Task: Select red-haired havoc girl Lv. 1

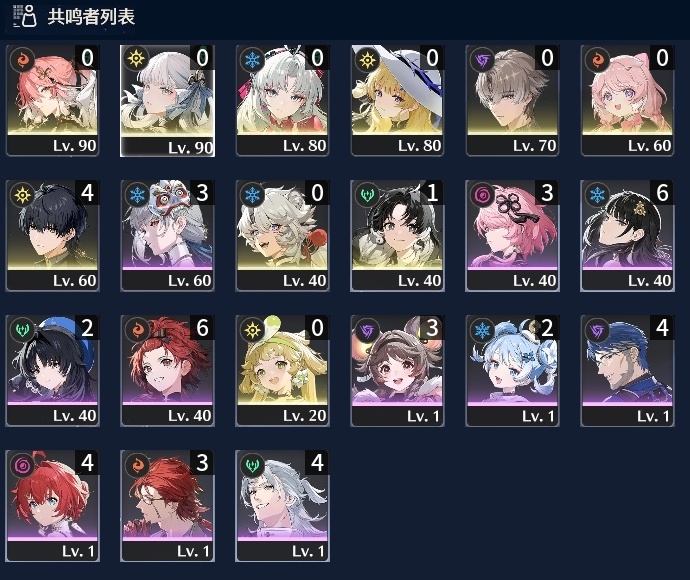Action: (x=52, y=506)
